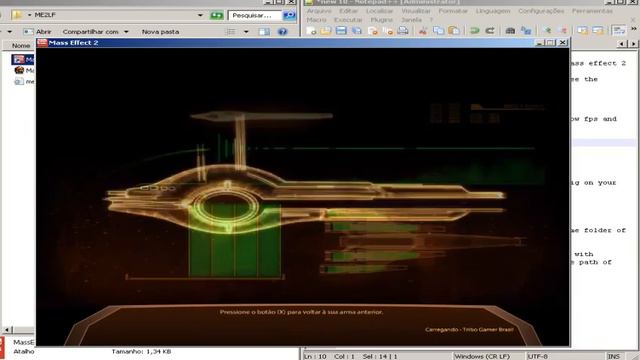Select the highlighted first file in Explorer list
The width and height of the screenshot is (640, 360).
click(23, 60)
